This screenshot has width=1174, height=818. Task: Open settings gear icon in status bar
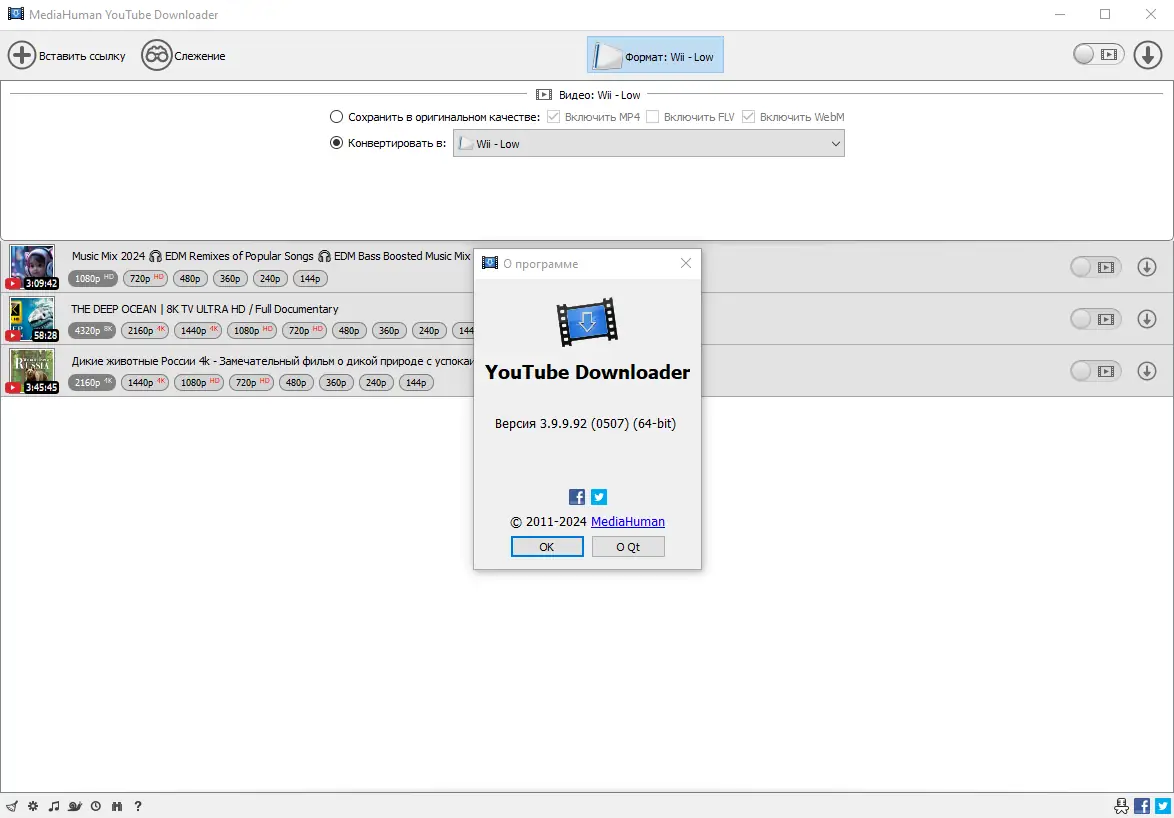point(33,806)
